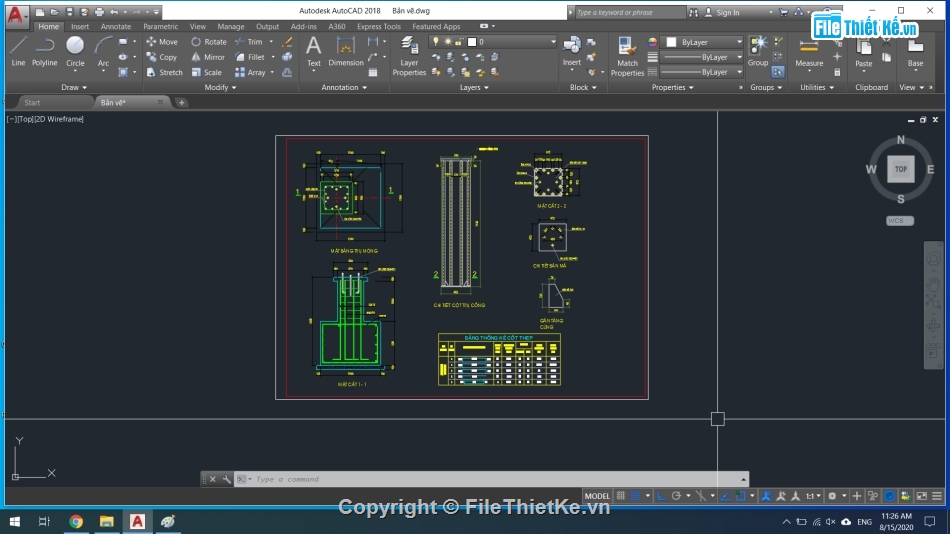Click the Group tool
Image resolution: width=950 pixels, height=534 pixels.
(x=758, y=52)
